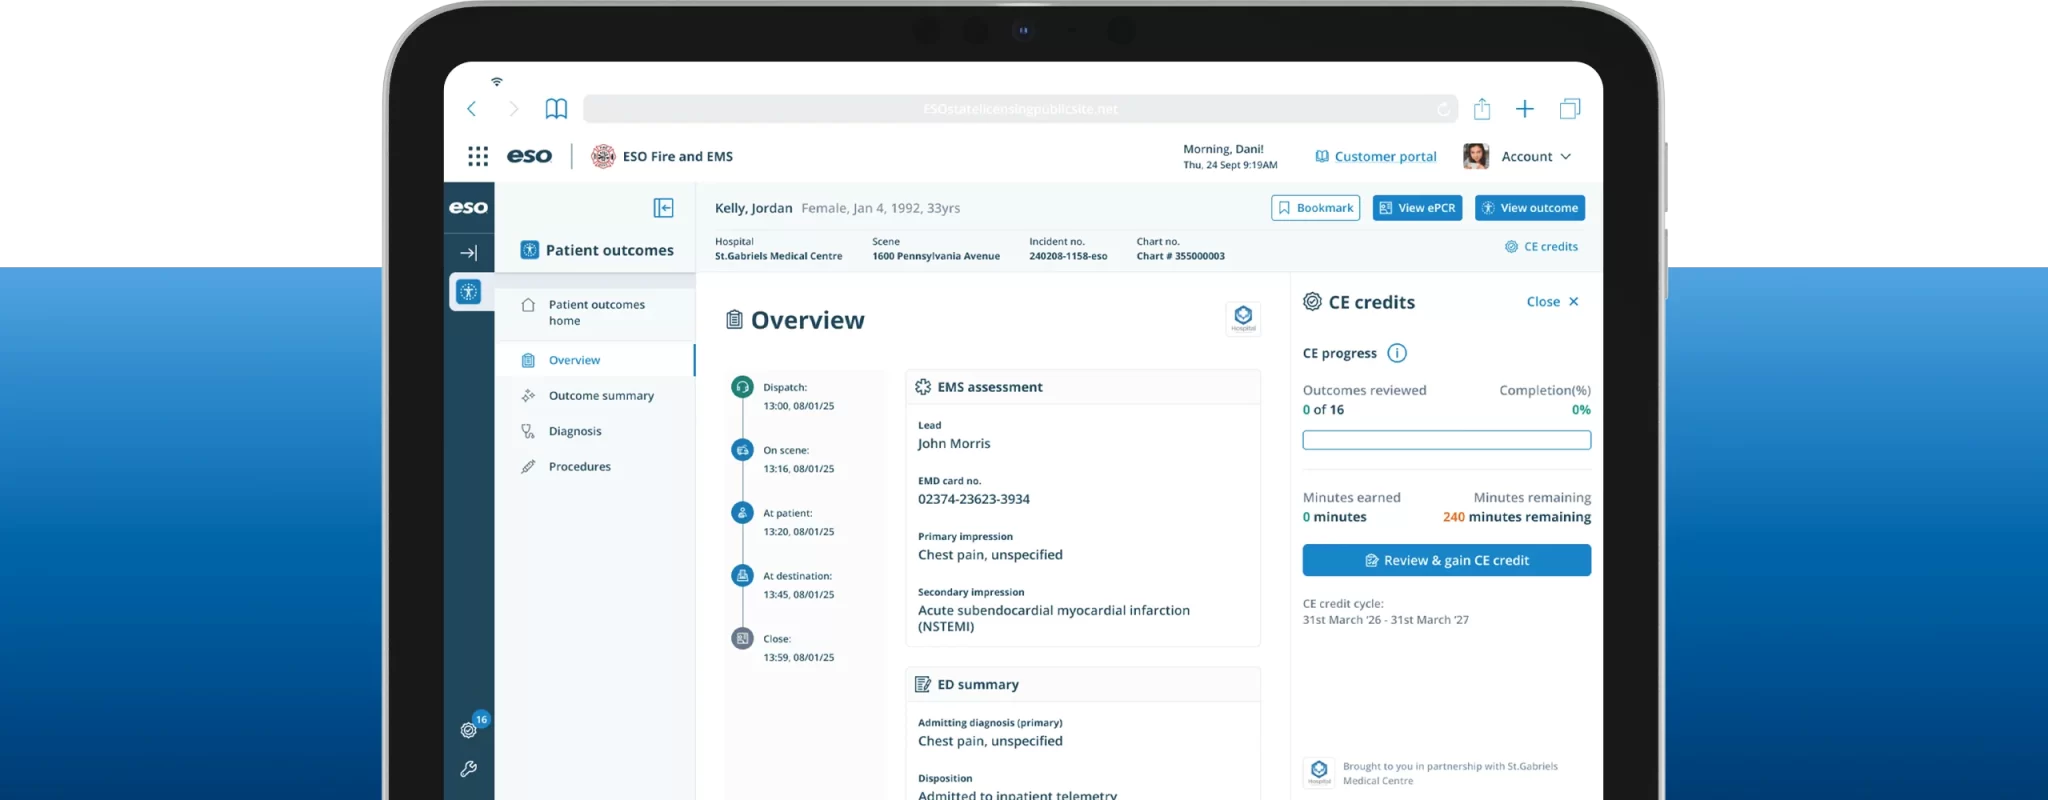Click incident number 240208-1158-eso

click(1068, 256)
